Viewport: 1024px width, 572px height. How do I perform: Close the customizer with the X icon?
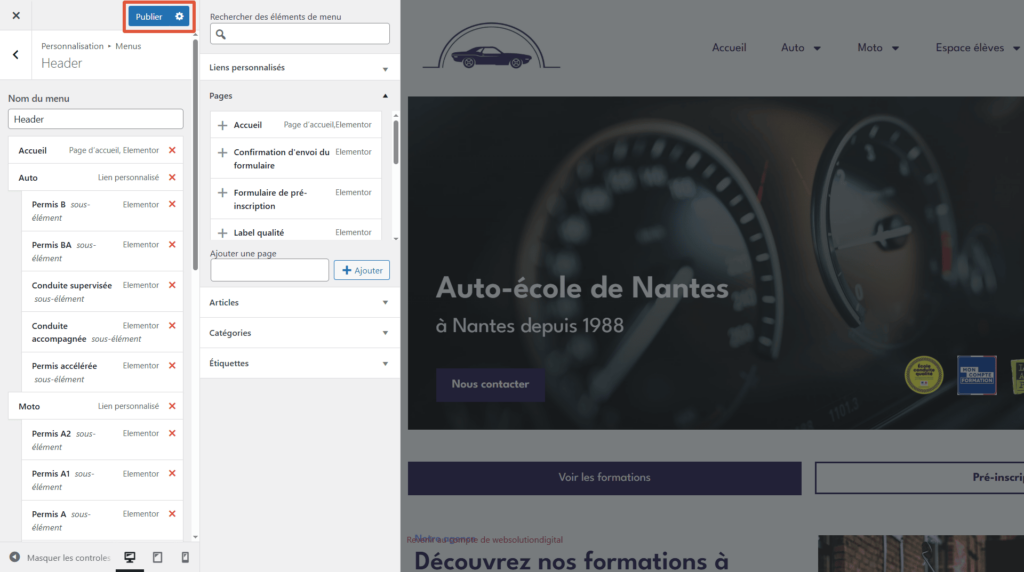pos(16,16)
